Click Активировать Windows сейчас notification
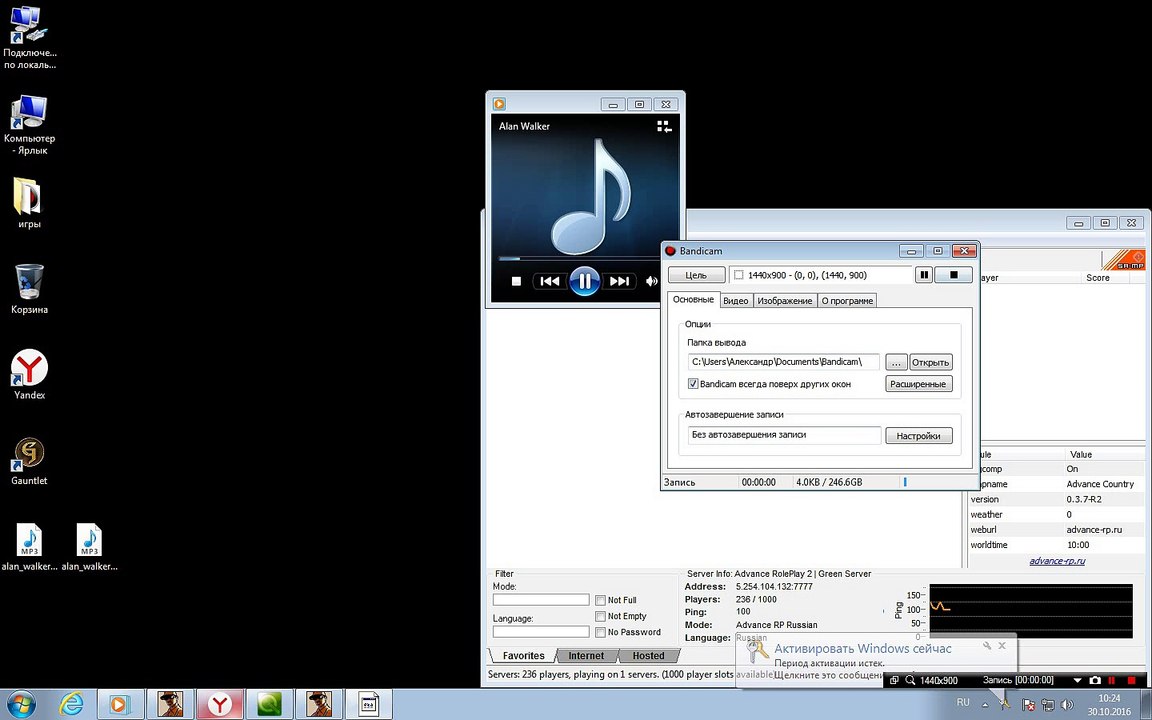This screenshot has width=1152, height=720. [863, 649]
